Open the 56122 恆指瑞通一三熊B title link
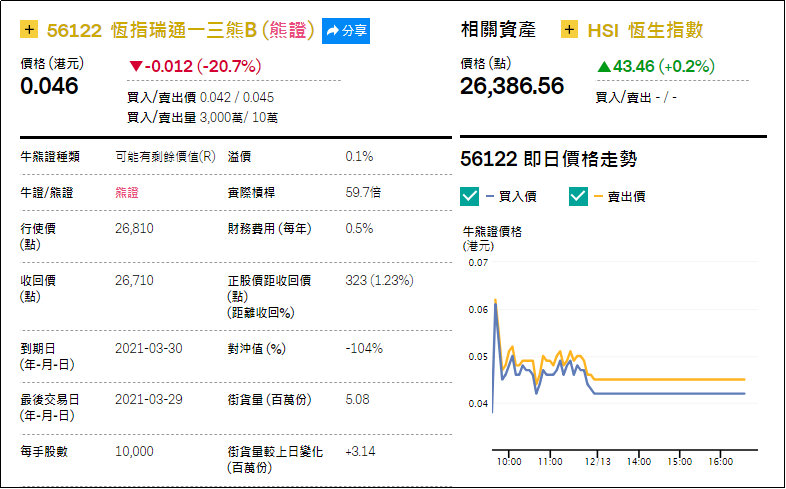This screenshot has width=786, height=489. pyautogui.click(x=180, y=30)
